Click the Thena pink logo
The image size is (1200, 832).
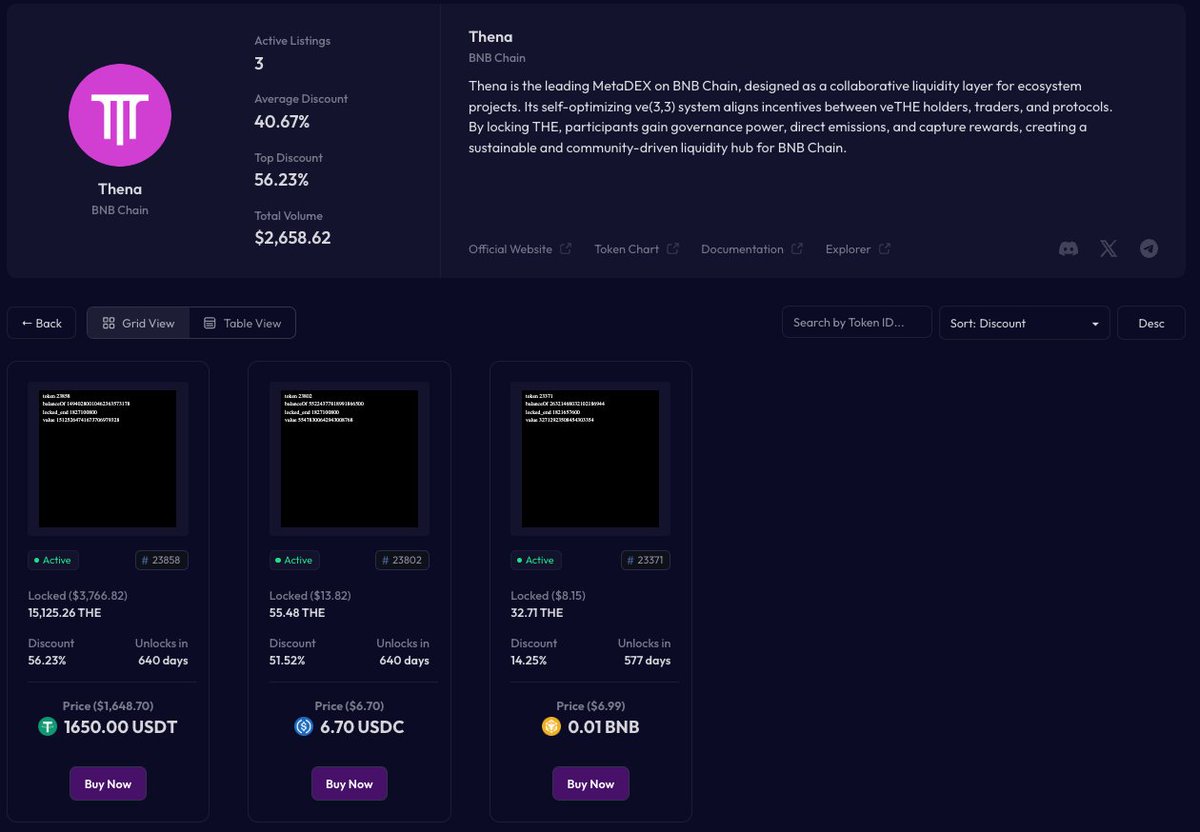(120, 115)
